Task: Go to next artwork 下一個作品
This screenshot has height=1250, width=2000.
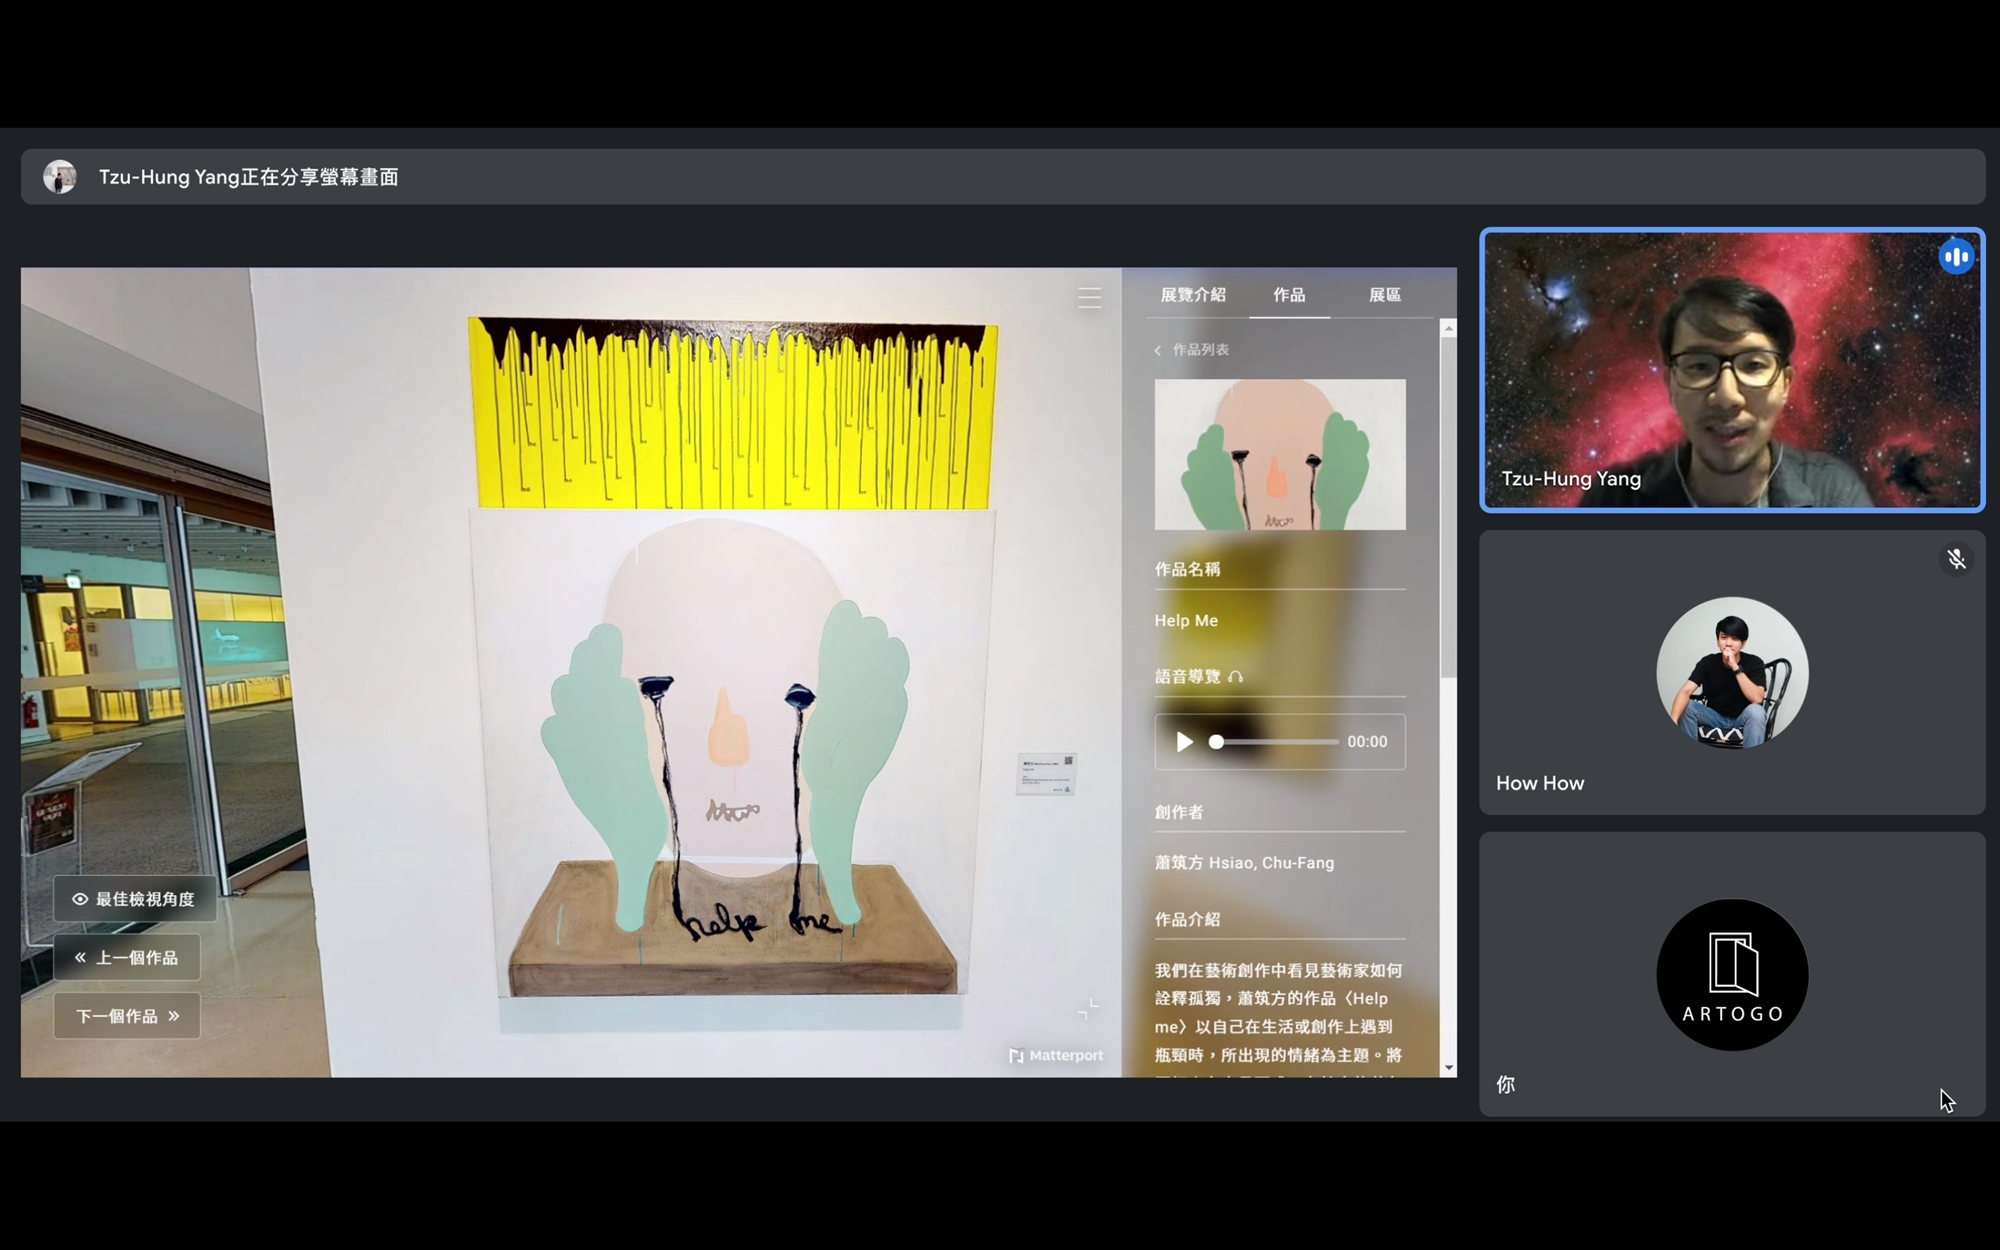Action: pos(127,1016)
